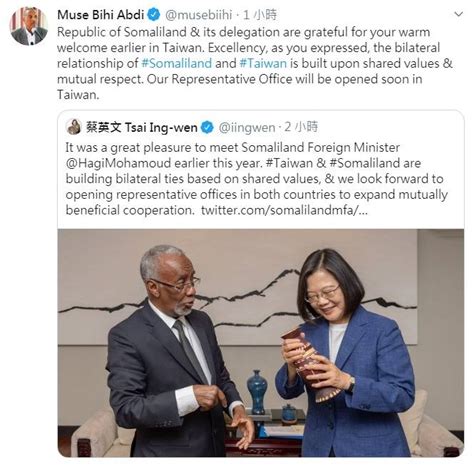474x468 pixels.
Task: Click the verified badge beside Muse Bihi Abdi
Action: click(154, 15)
